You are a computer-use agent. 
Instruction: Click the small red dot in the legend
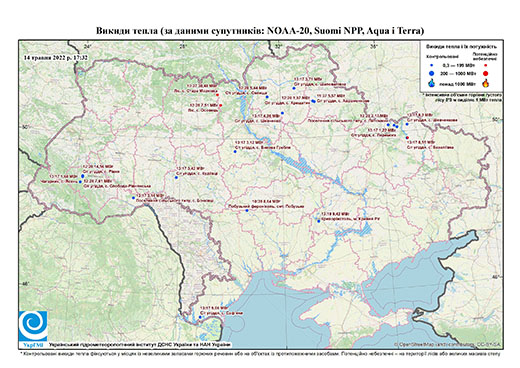(486, 65)
